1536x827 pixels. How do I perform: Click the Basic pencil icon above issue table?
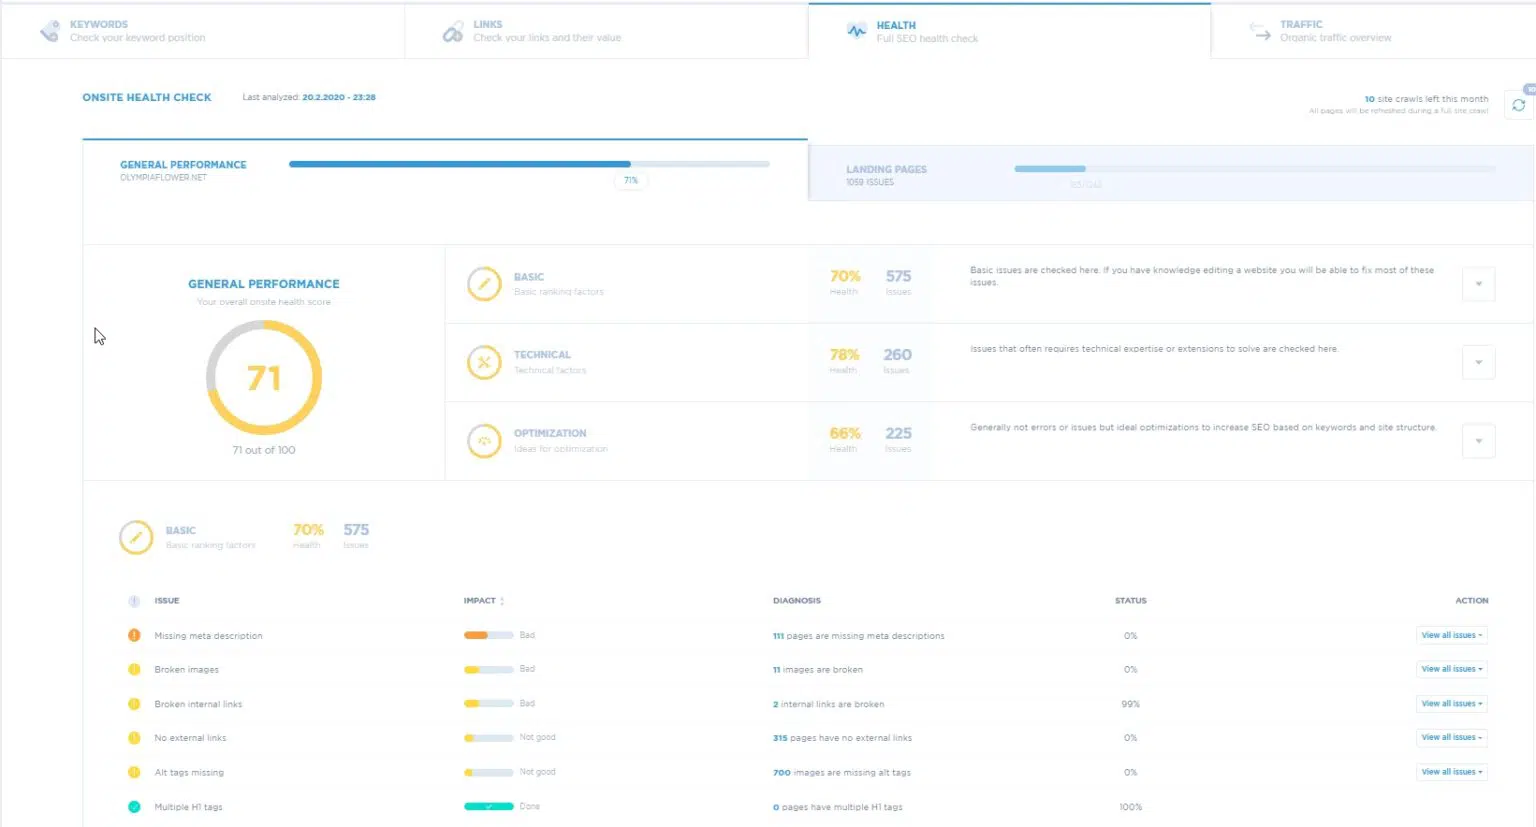point(136,537)
